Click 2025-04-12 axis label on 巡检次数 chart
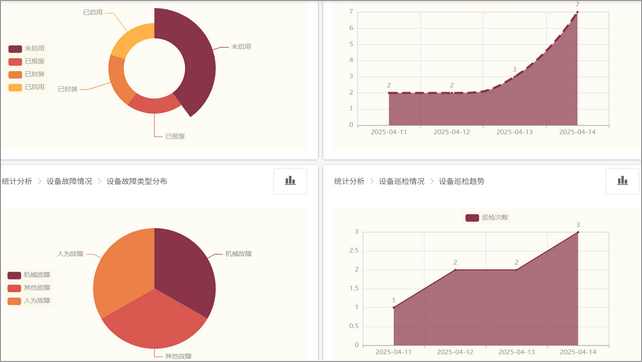 [455, 352]
